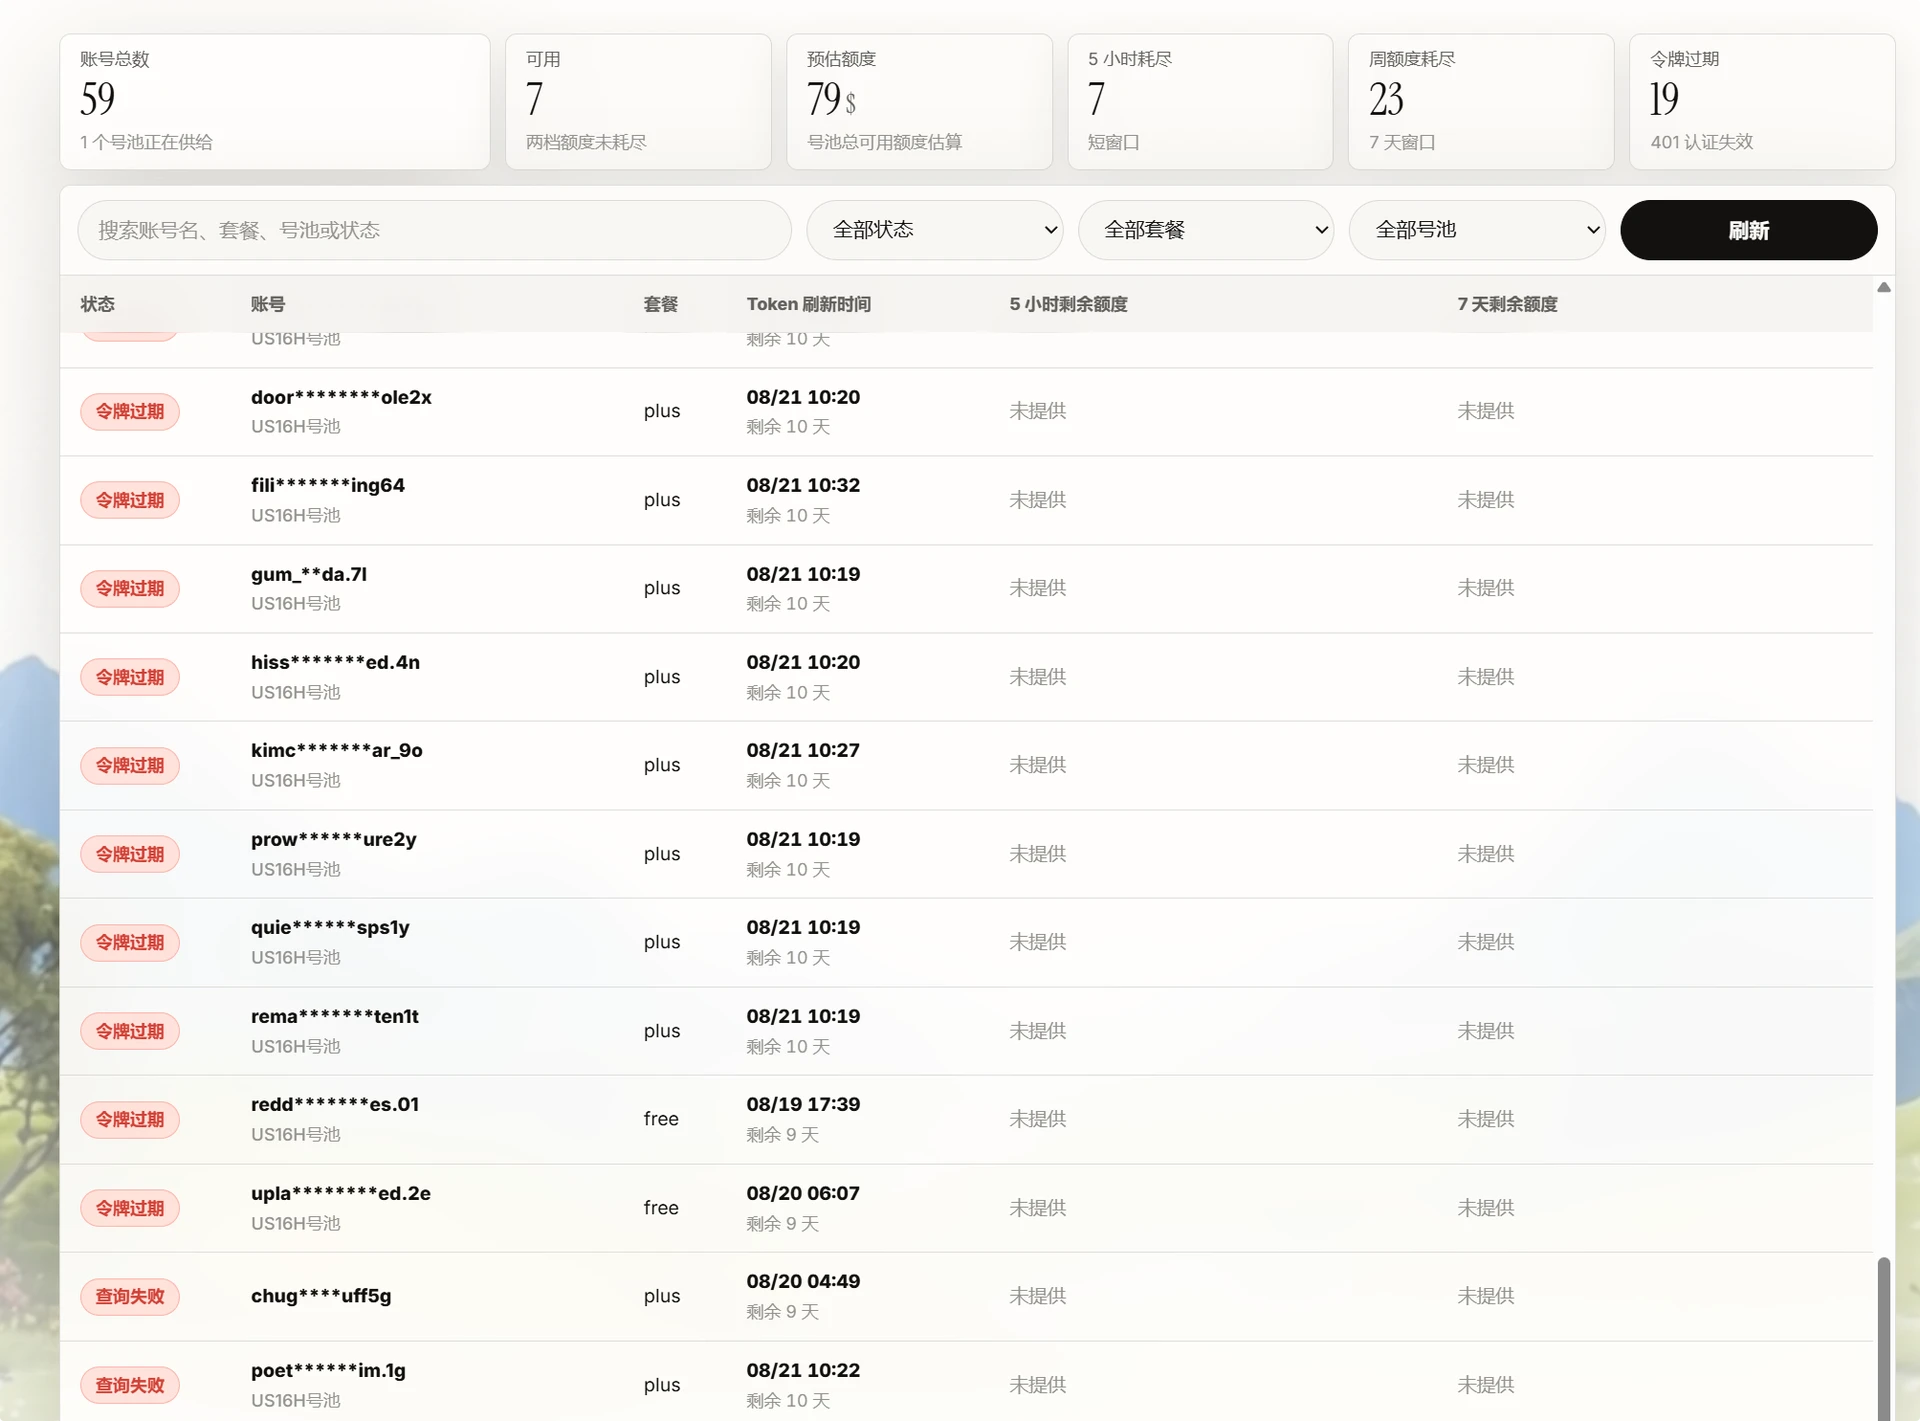Click account gum_**da.7l
The width and height of the screenshot is (1920, 1421).
309,574
